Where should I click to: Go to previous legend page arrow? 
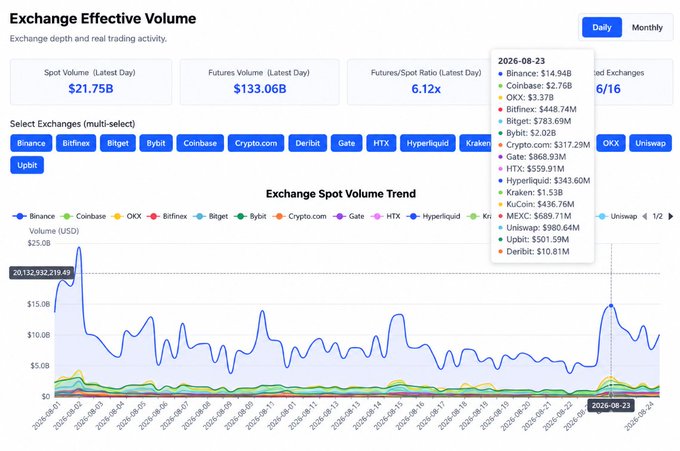pos(644,216)
